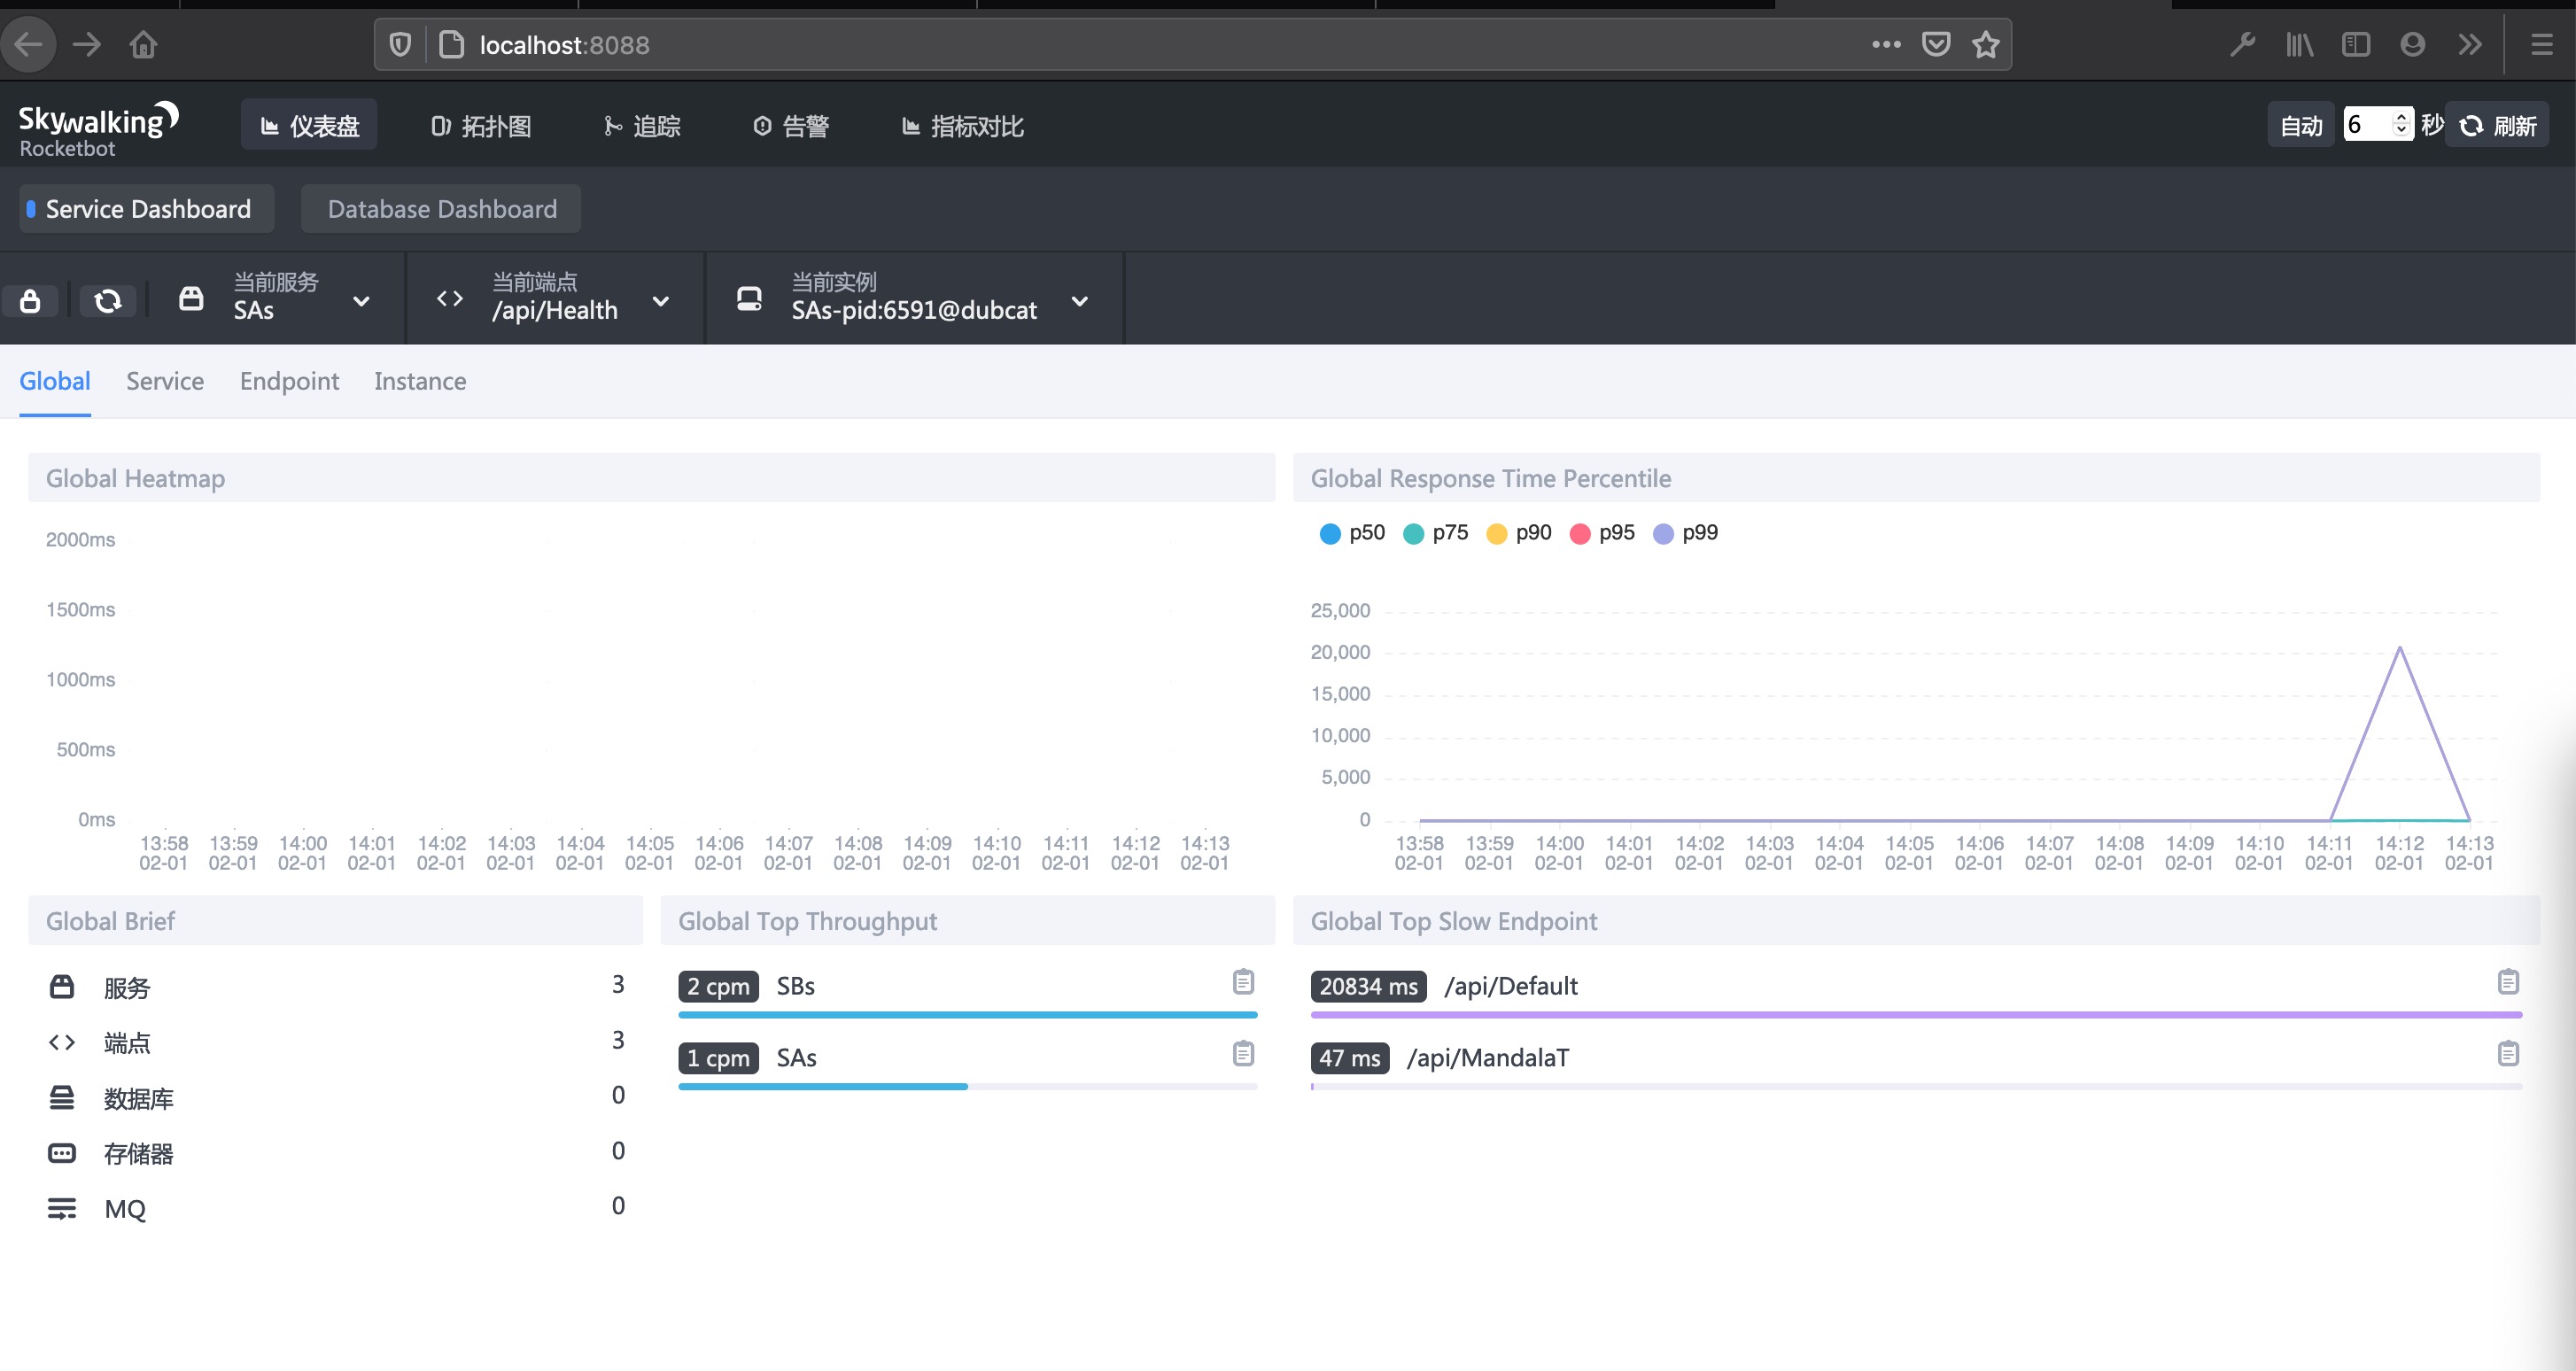This screenshot has width=2576, height=1371.
Task: Expand more toolbar tools chevrons
Action: tap(2470, 45)
